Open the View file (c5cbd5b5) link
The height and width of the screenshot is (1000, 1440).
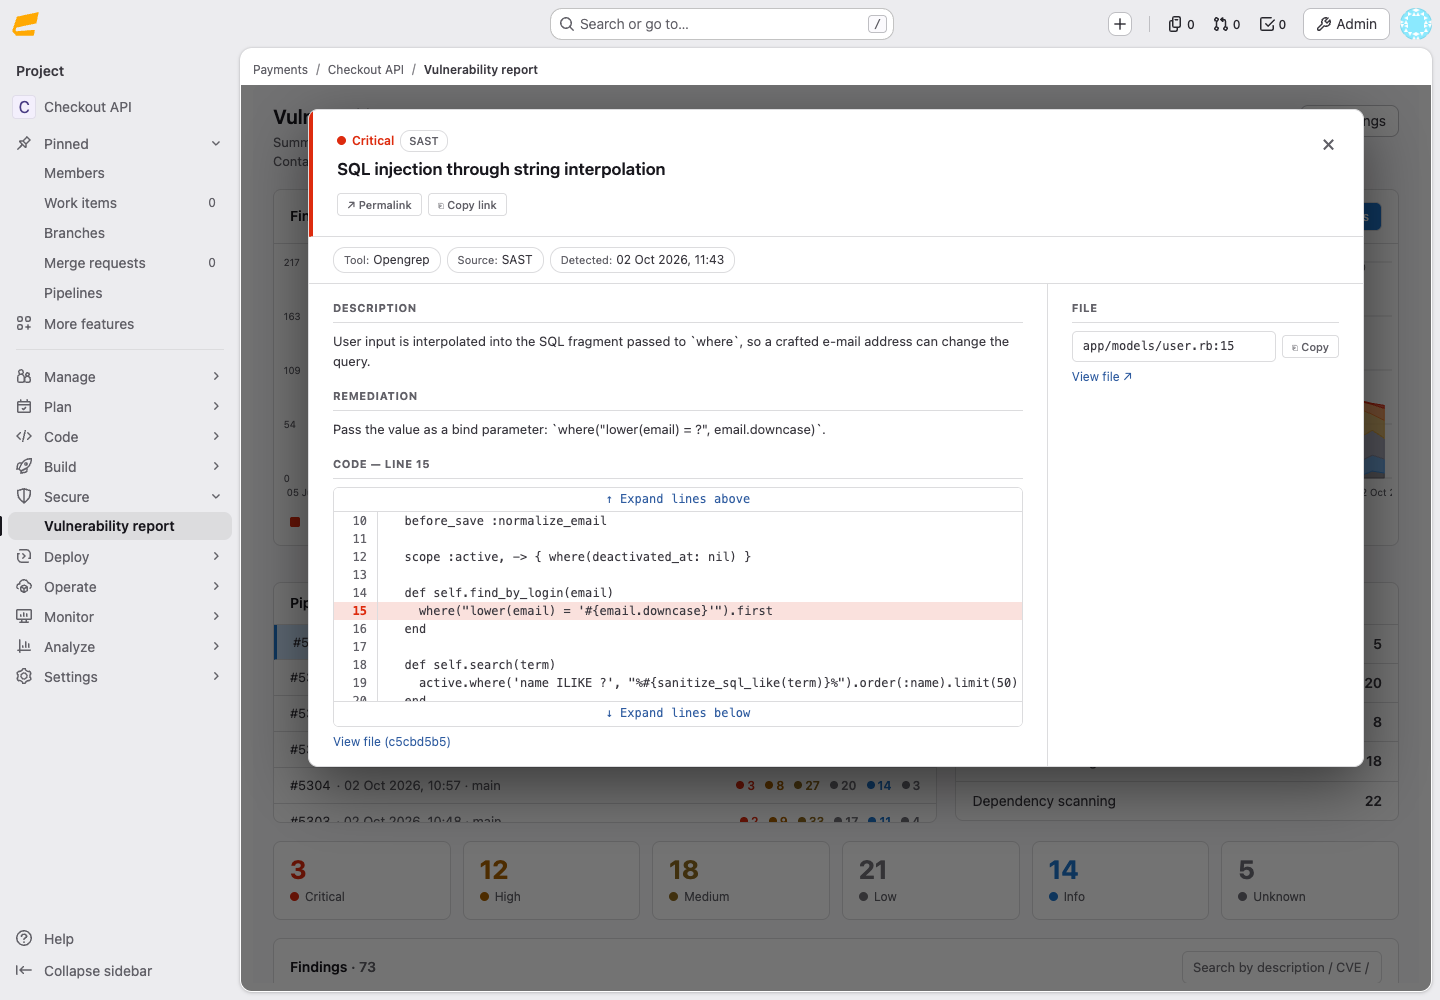(x=392, y=742)
